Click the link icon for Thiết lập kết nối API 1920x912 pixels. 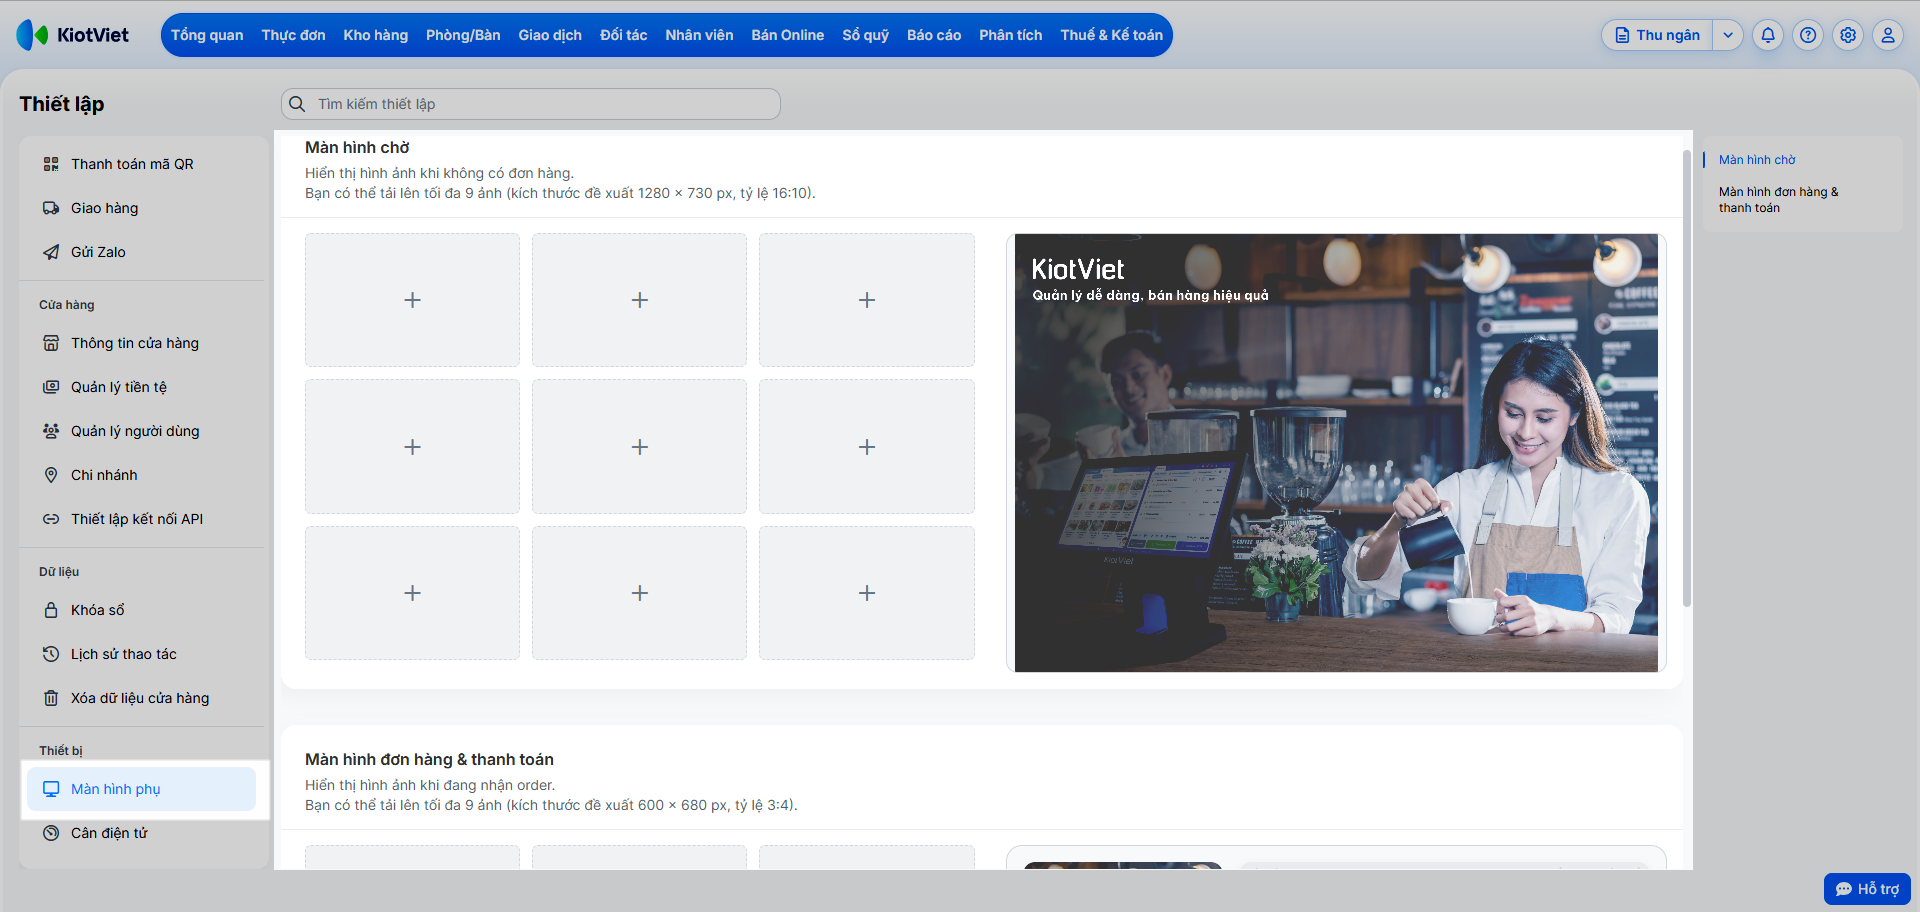point(51,519)
